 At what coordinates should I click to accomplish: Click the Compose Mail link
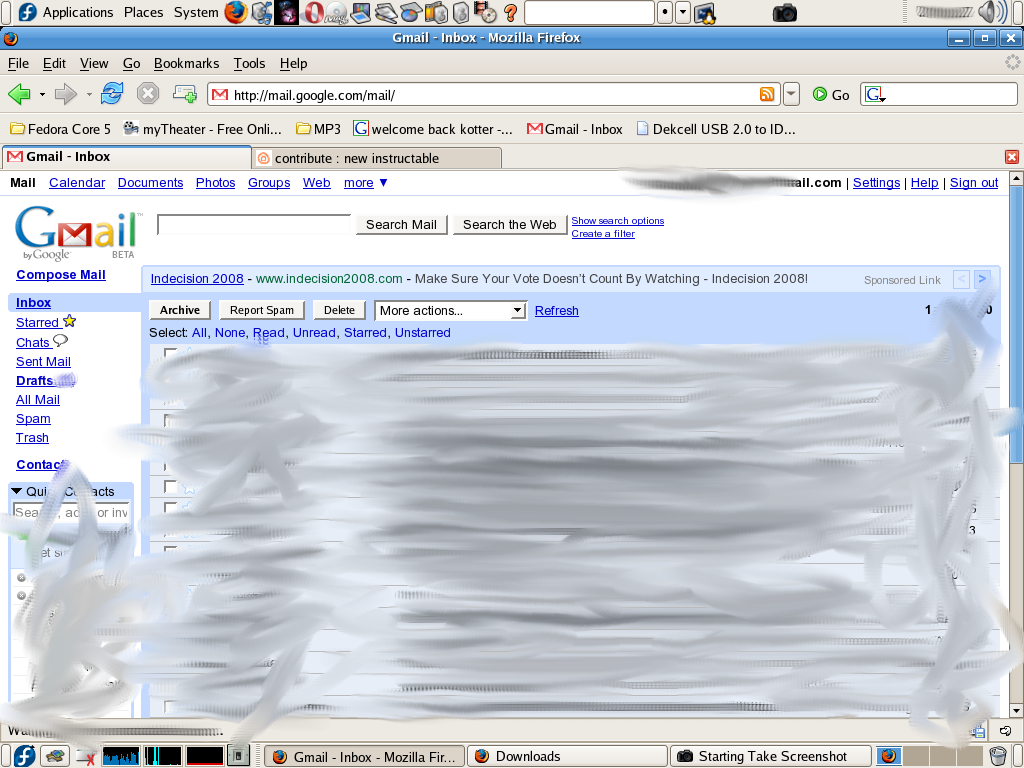61,275
